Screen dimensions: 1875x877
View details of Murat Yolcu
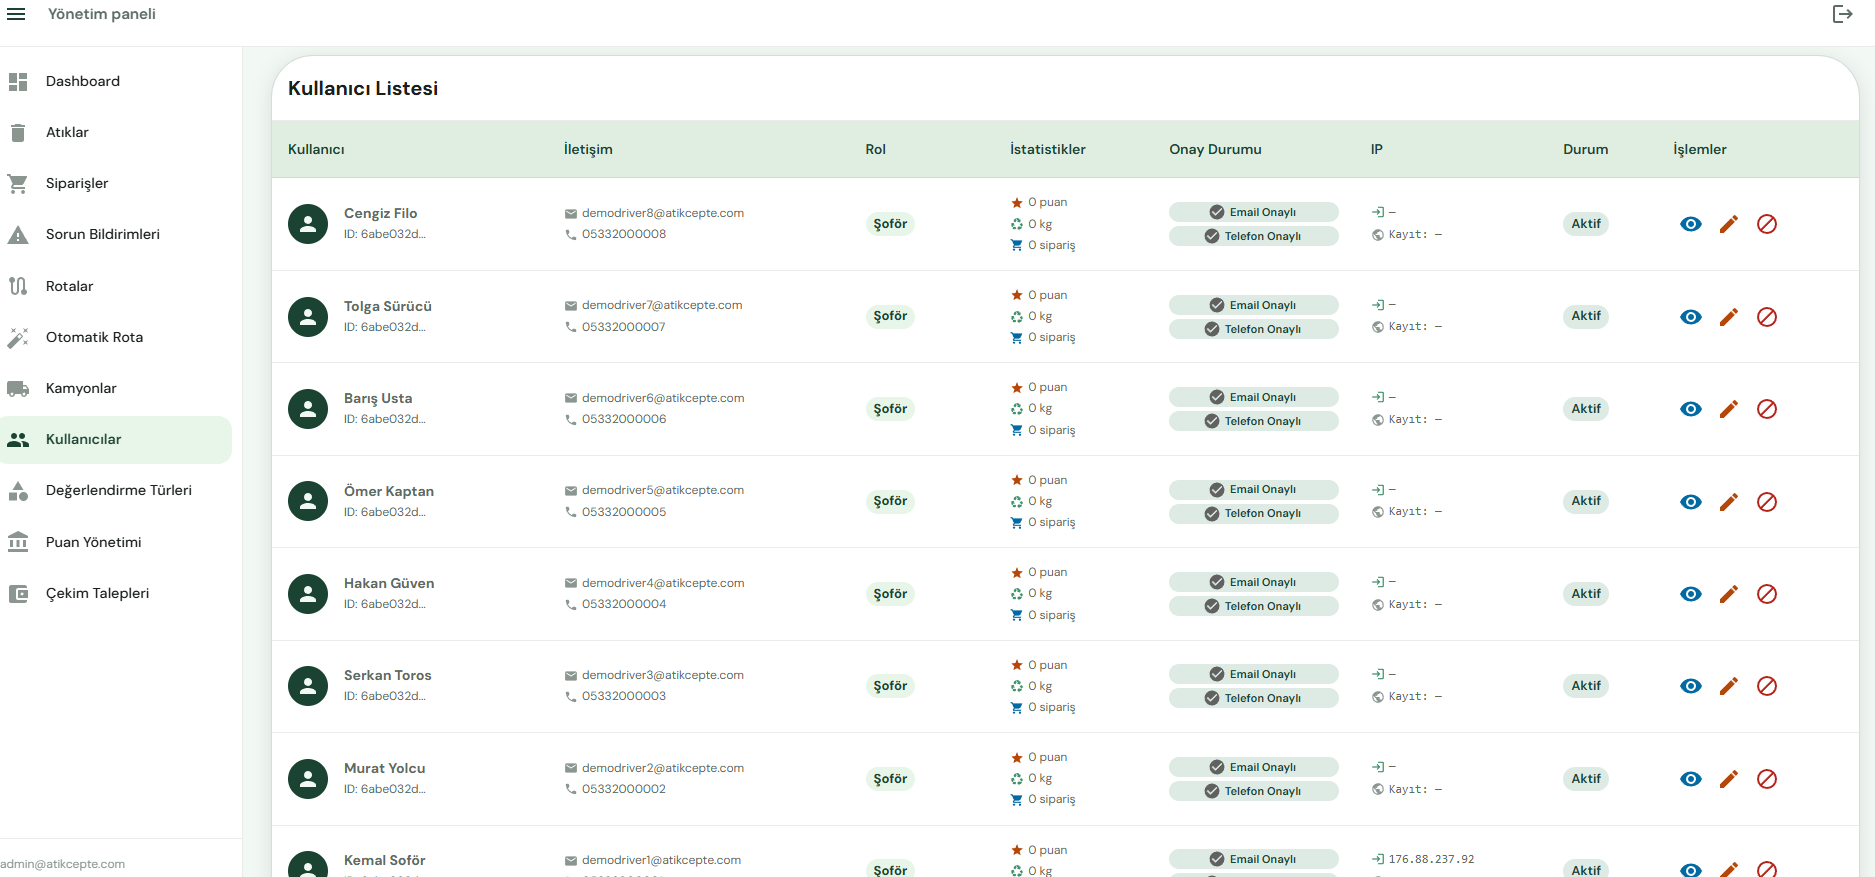coord(1691,779)
